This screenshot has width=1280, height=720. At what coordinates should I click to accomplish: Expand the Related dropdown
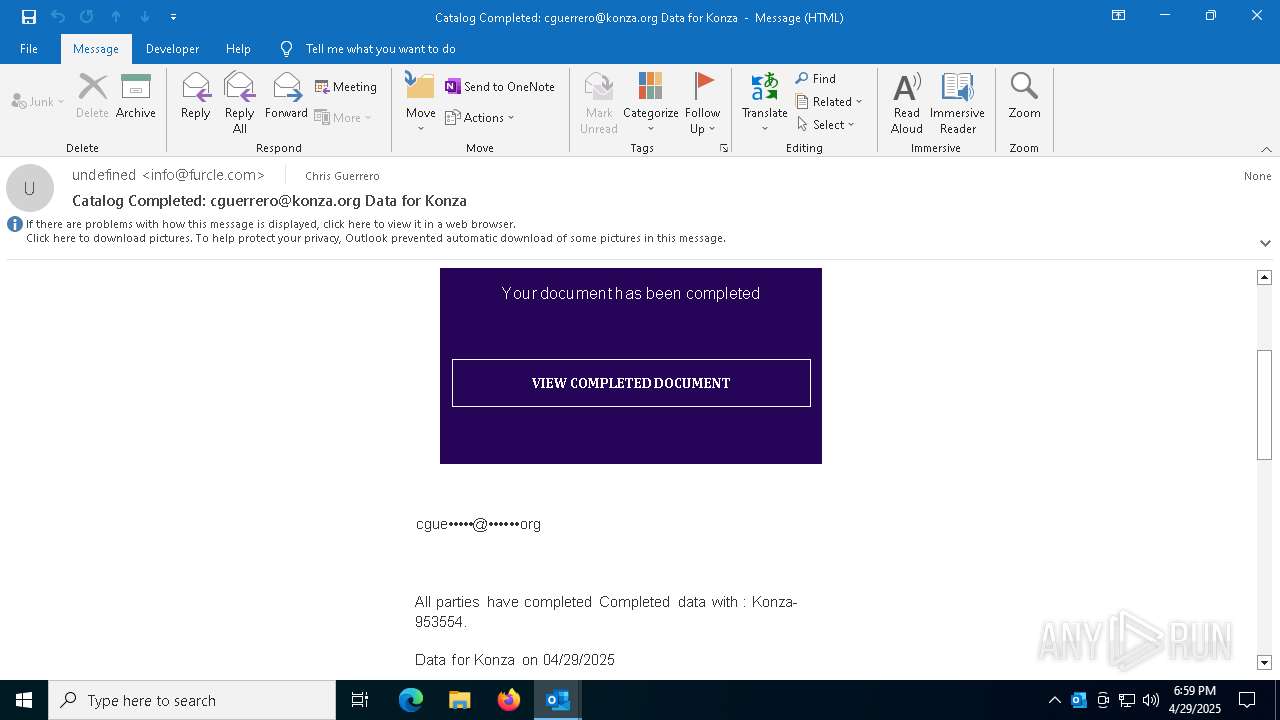point(830,101)
